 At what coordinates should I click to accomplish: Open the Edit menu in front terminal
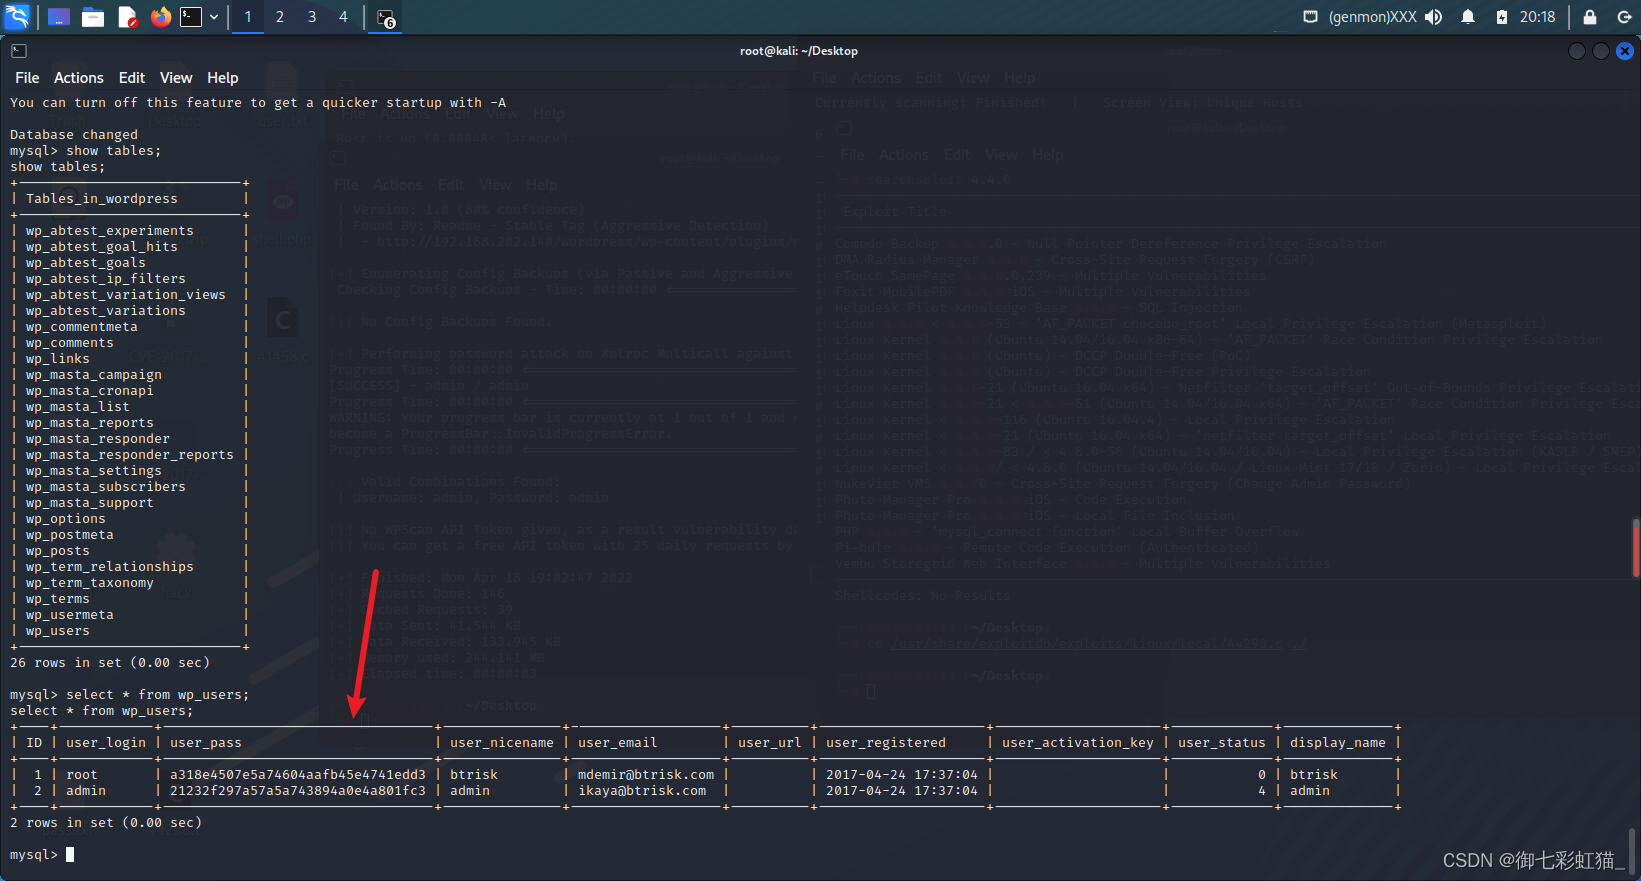[x=132, y=78]
